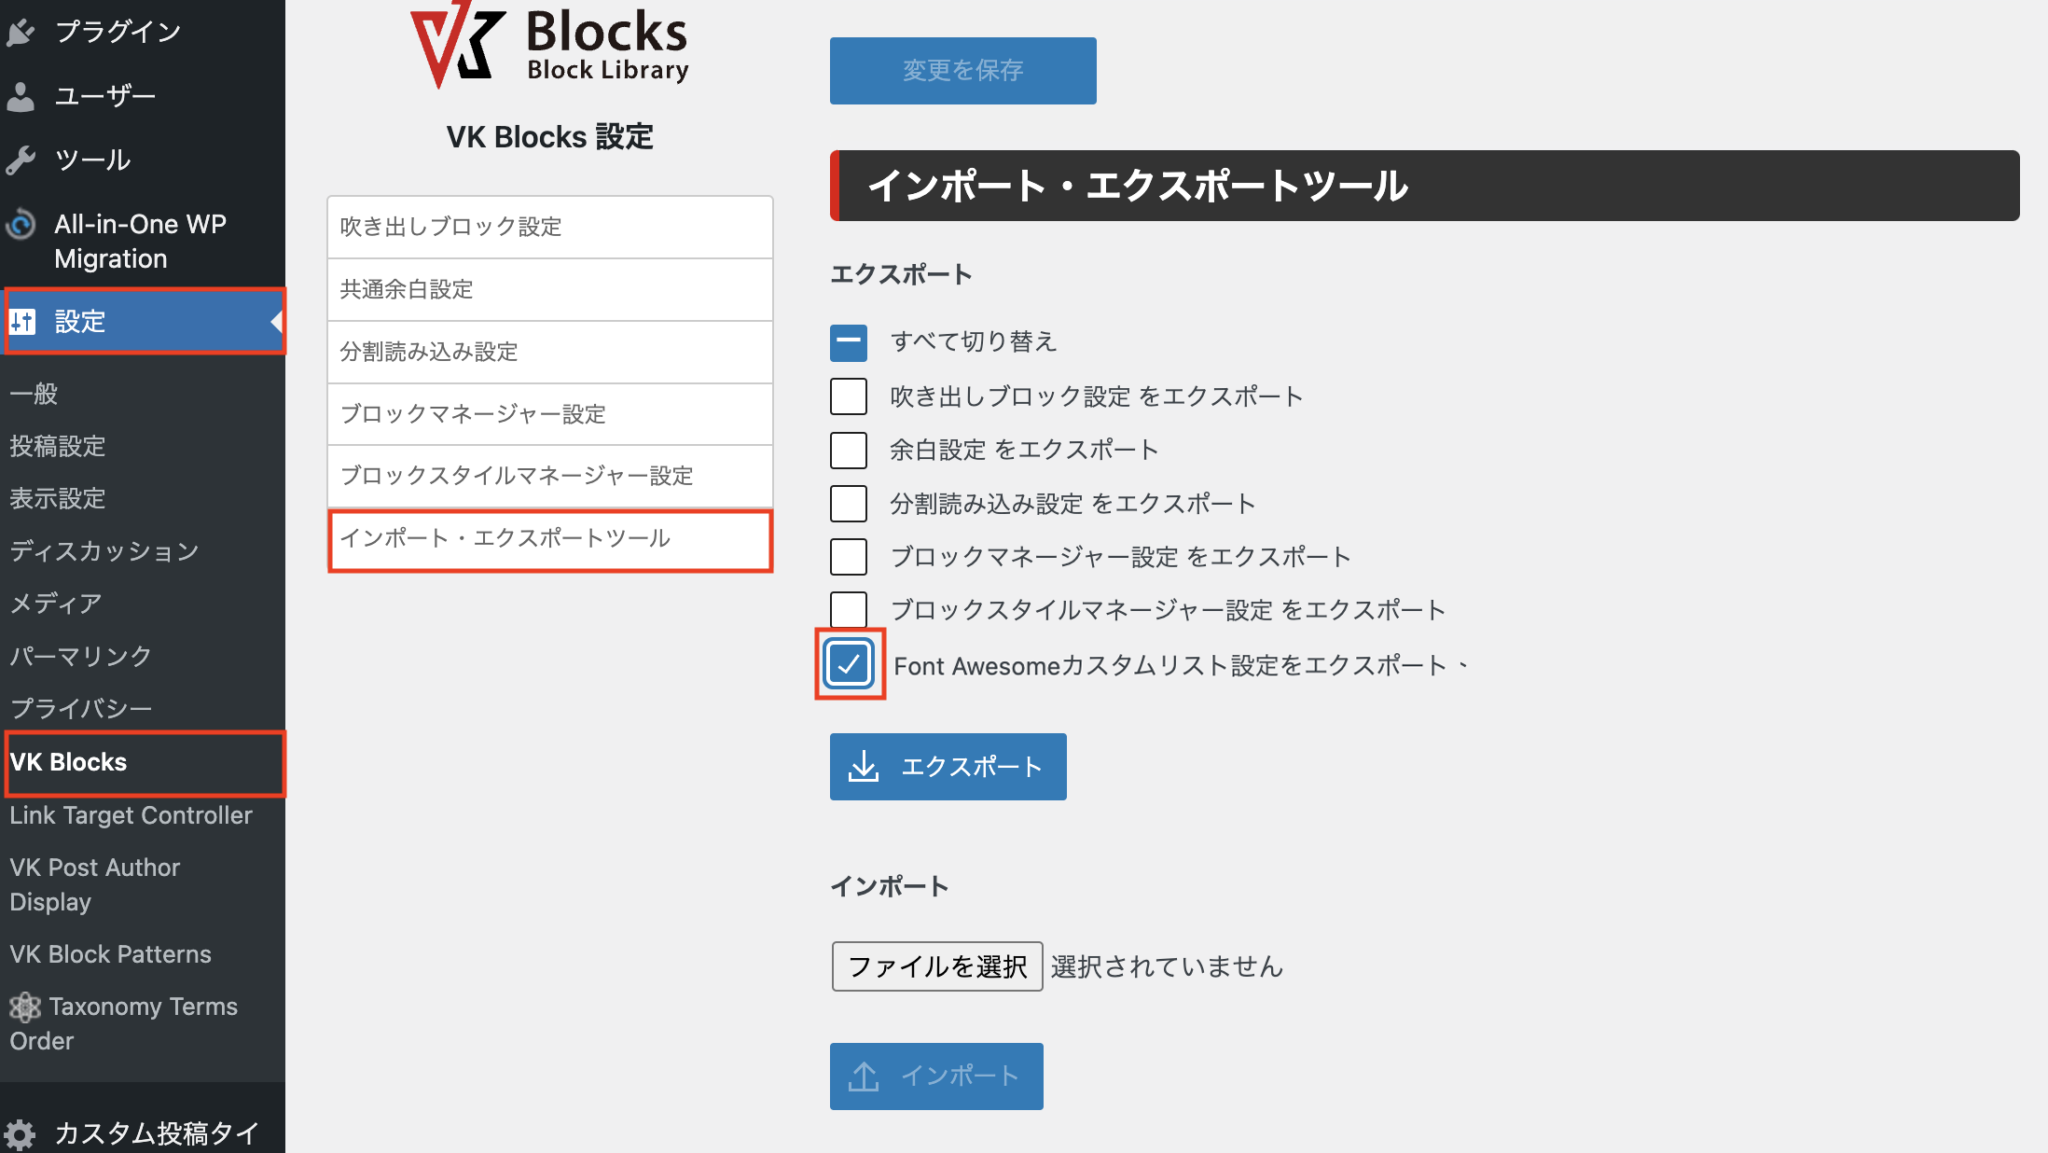Click the ユーザー user icon
This screenshot has height=1153, width=2048.
[x=22, y=96]
